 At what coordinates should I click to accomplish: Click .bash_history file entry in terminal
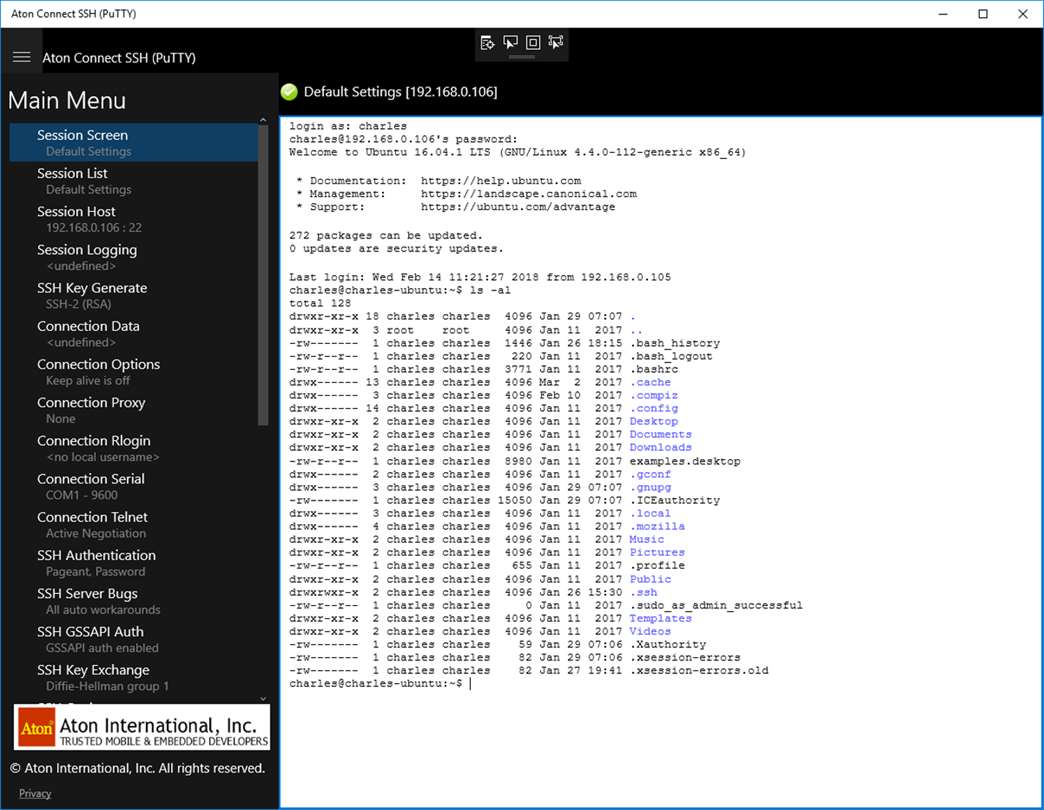674,343
